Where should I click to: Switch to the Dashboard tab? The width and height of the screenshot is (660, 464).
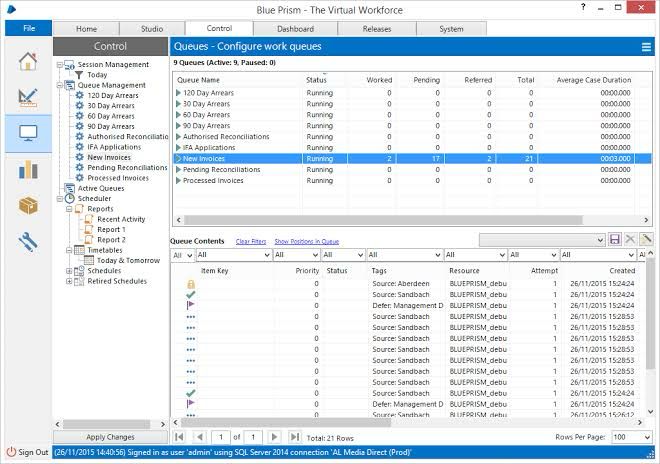(295, 29)
